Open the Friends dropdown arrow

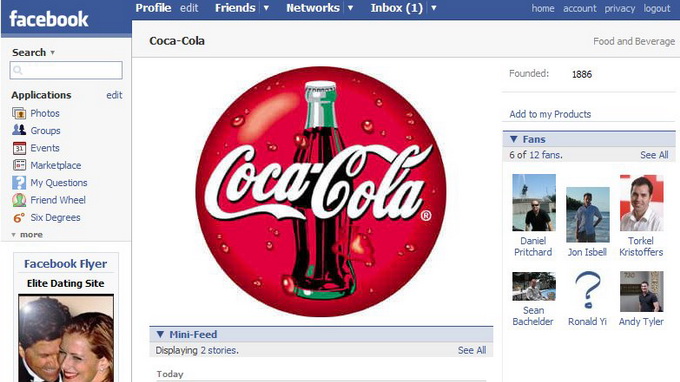coord(266,8)
